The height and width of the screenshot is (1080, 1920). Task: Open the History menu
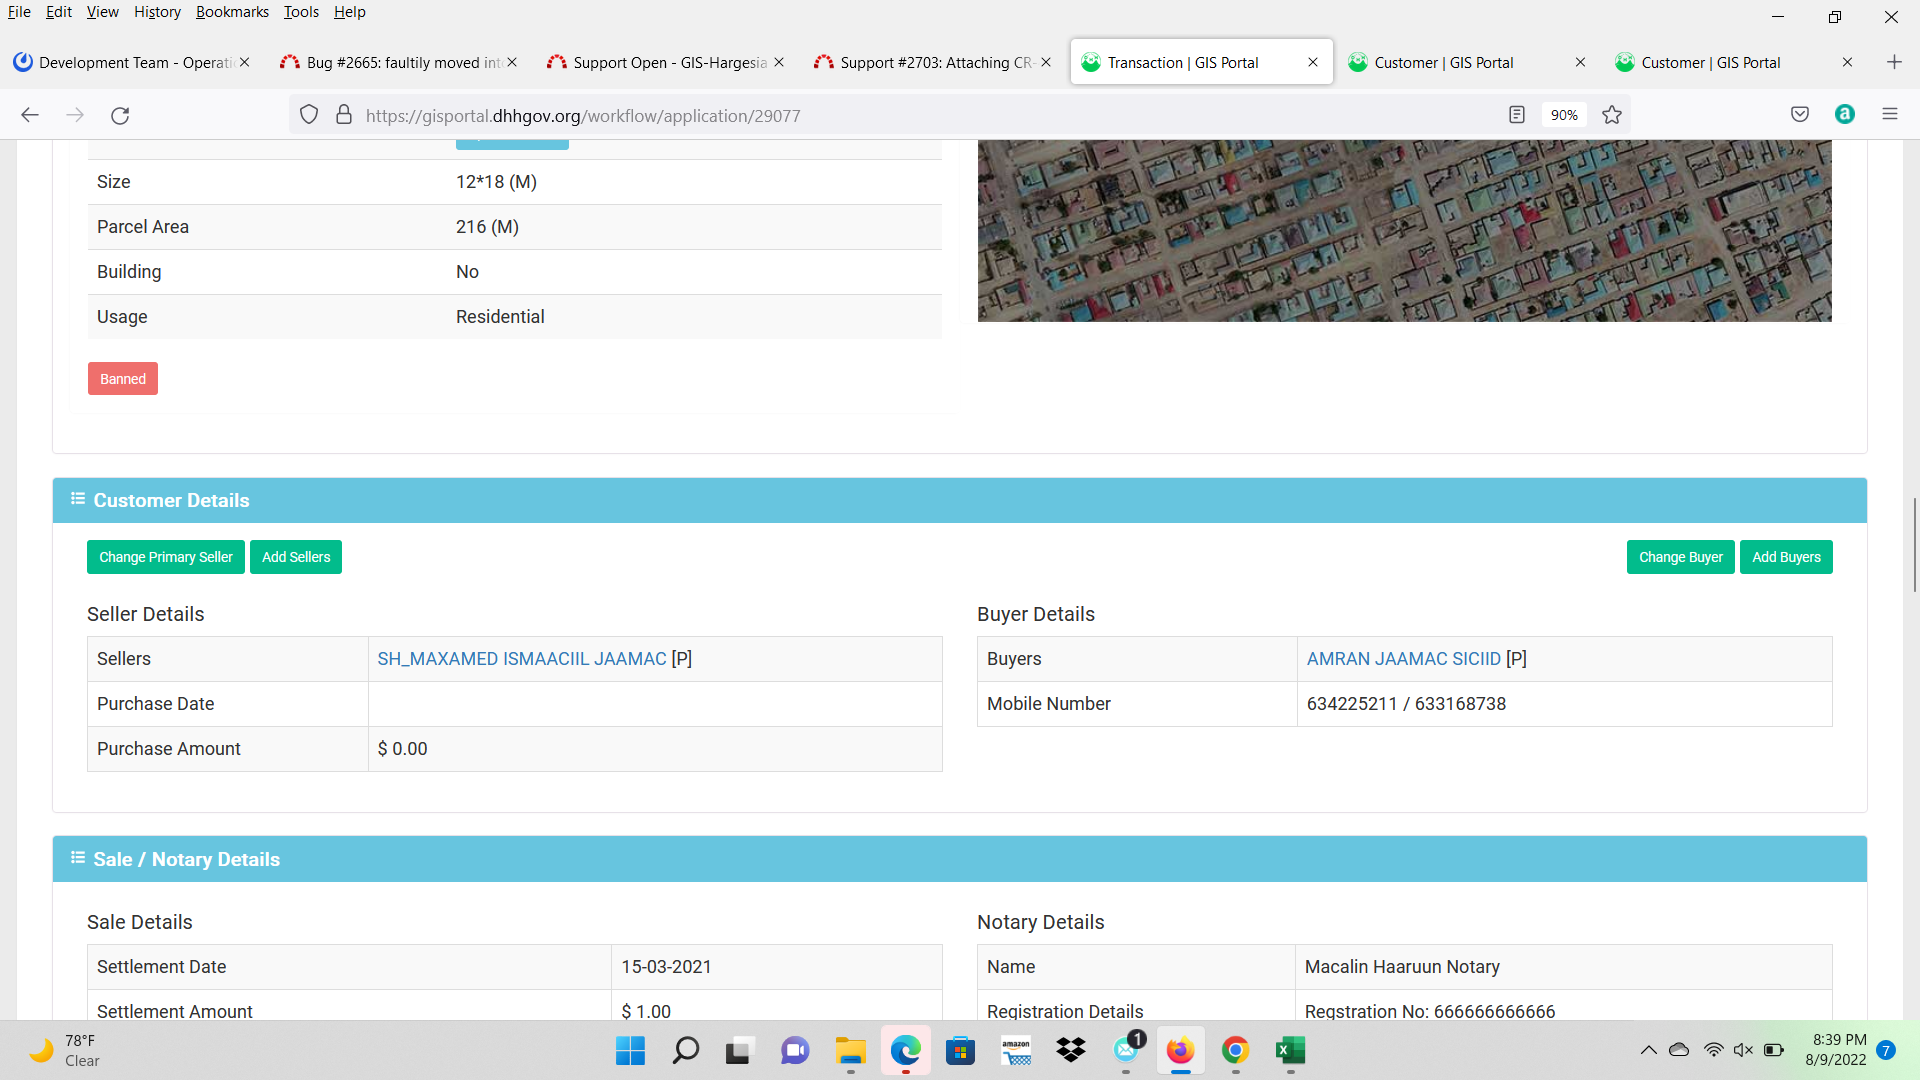[157, 12]
